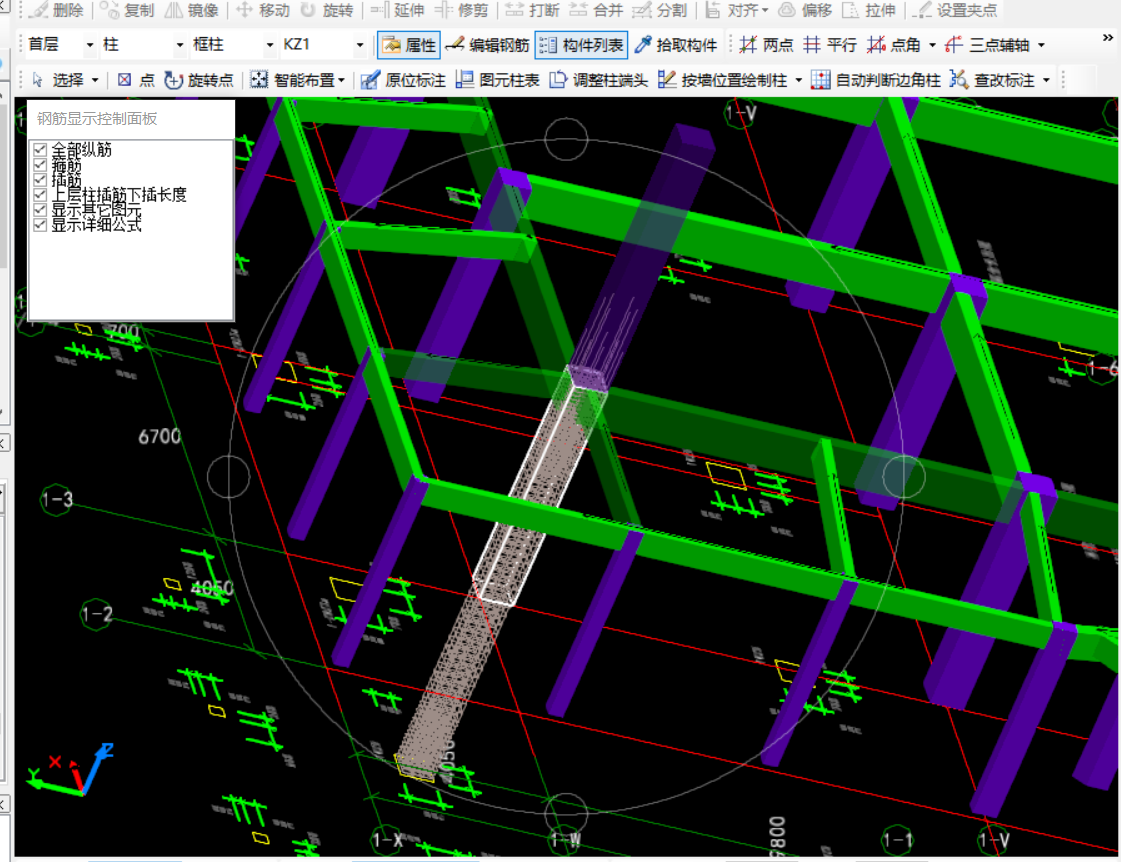This screenshot has width=1121, height=862.
Task: Open the 选择 dropdown arrow
Action: 95,80
